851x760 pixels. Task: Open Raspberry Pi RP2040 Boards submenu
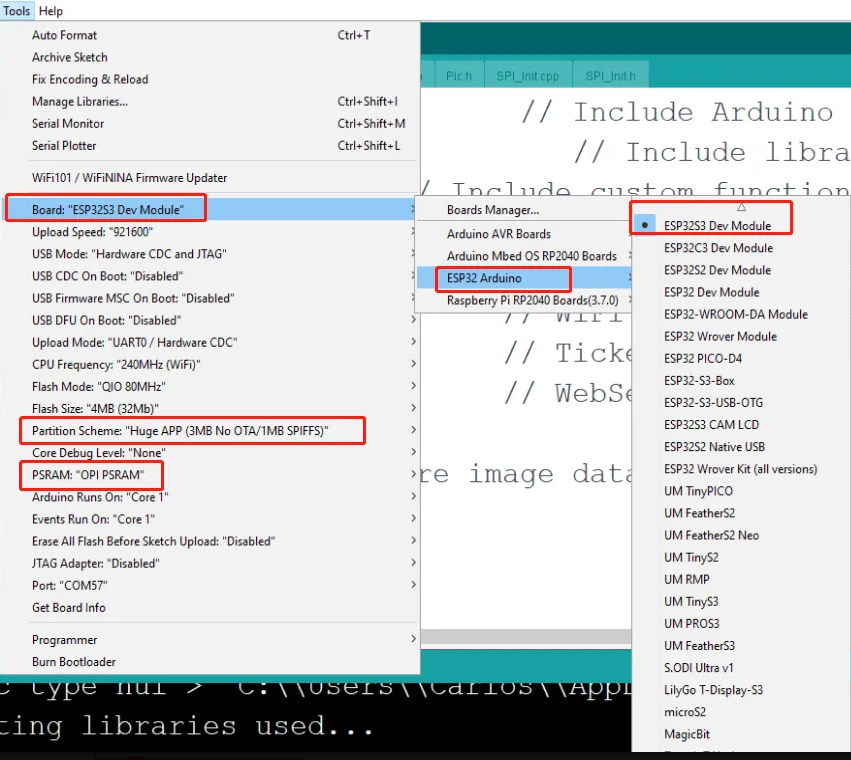(x=532, y=300)
